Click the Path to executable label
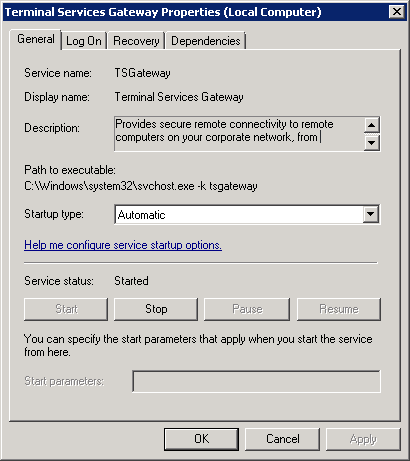 70,170
